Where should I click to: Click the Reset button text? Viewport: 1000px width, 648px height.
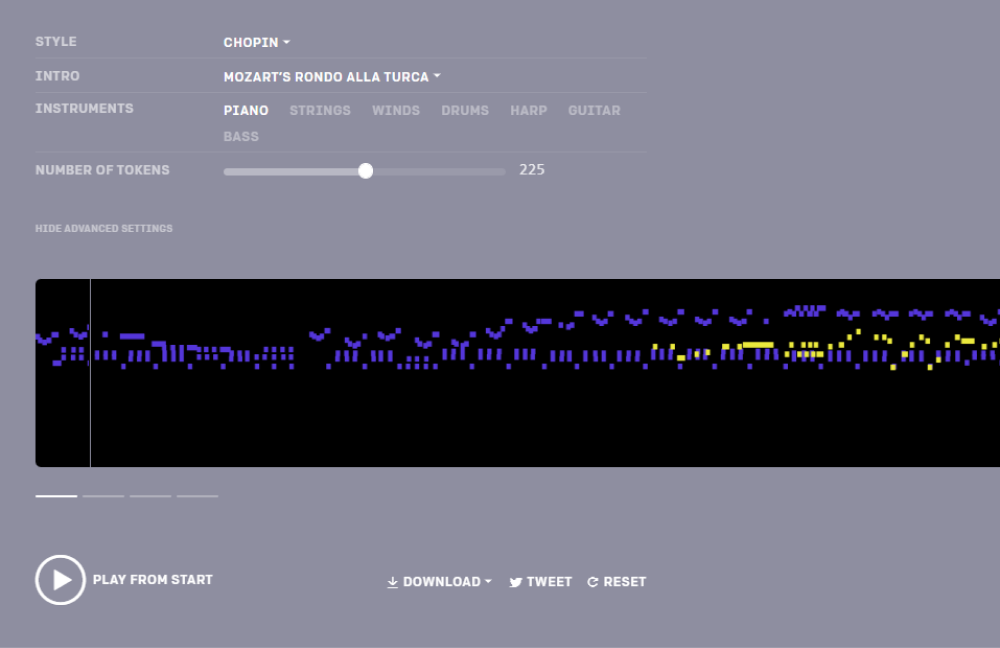(624, 582)
